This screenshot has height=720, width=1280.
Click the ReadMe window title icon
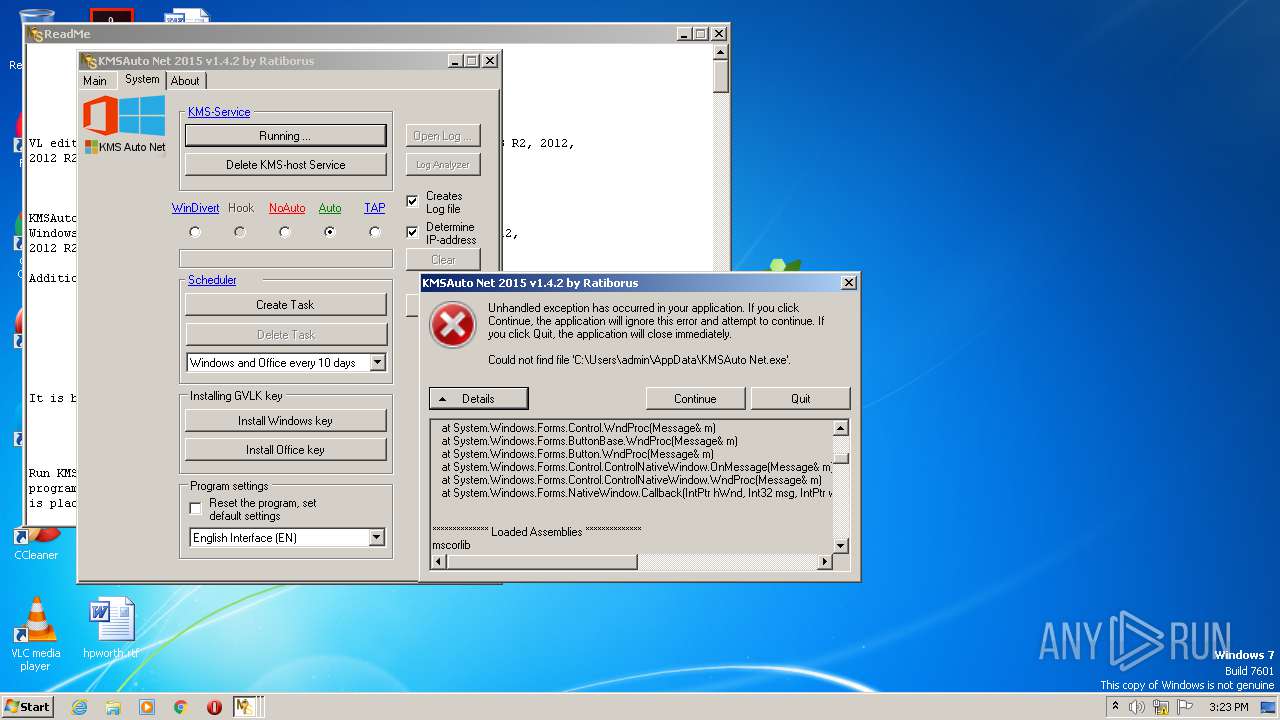coord(37,34)
